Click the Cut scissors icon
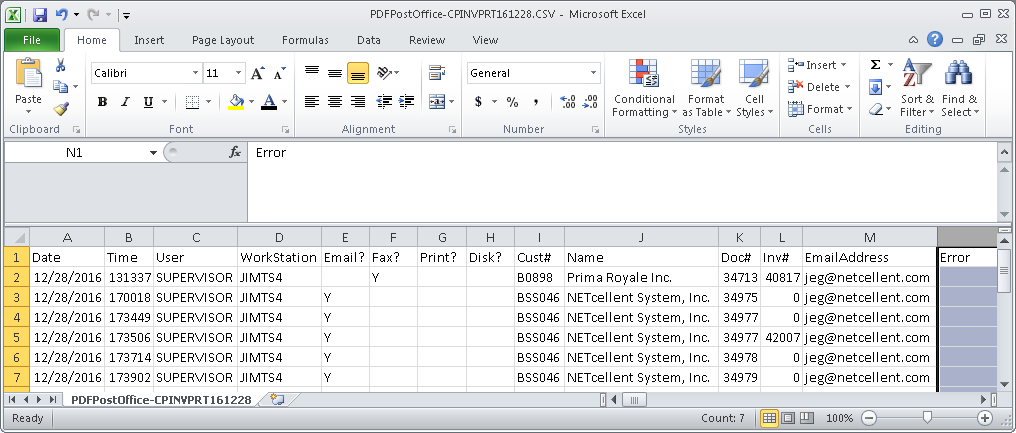The width and height of the screenshot is (1016, 433). point(61,66)
